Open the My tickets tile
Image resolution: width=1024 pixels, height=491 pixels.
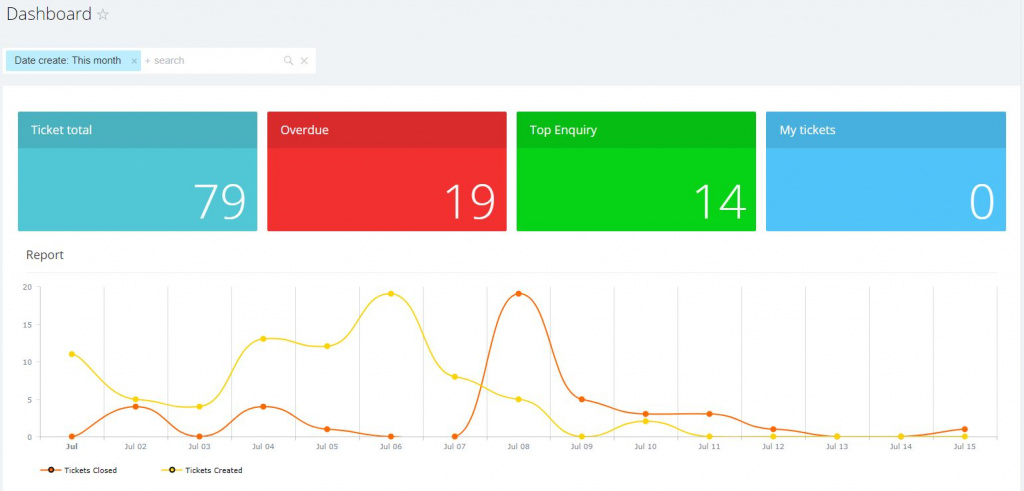(885, 171)
